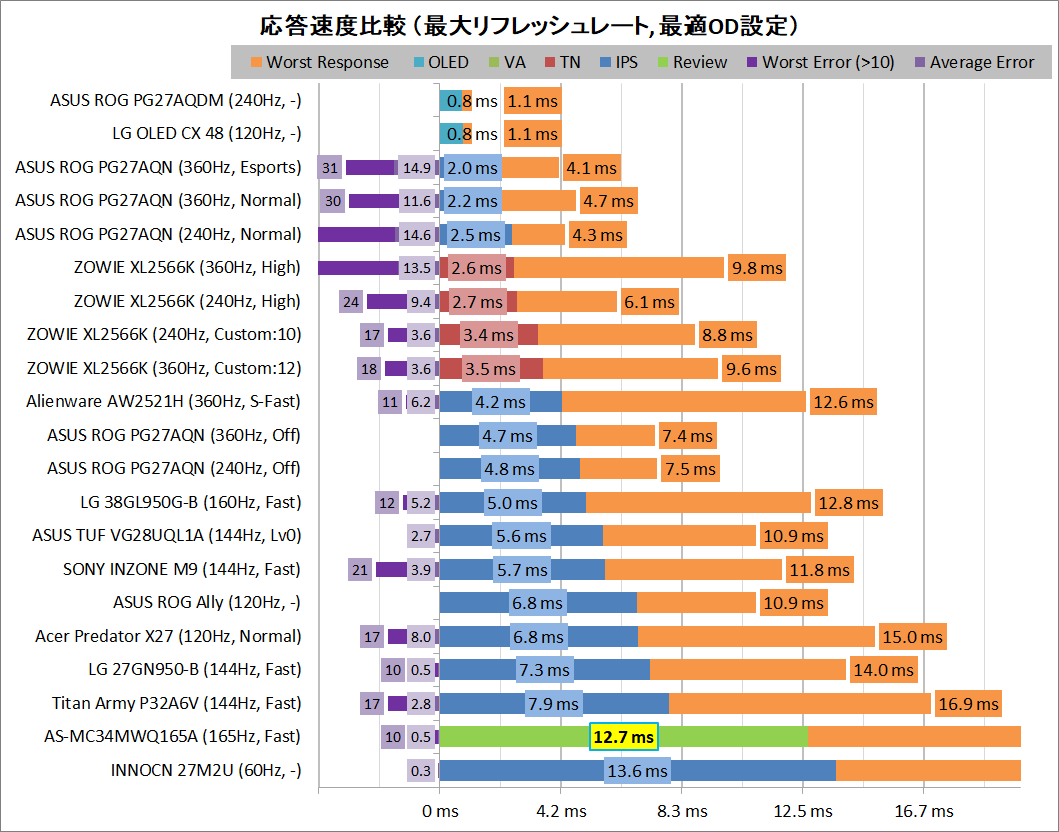Click the 4.1 ms worst response value

coord(592,168)
